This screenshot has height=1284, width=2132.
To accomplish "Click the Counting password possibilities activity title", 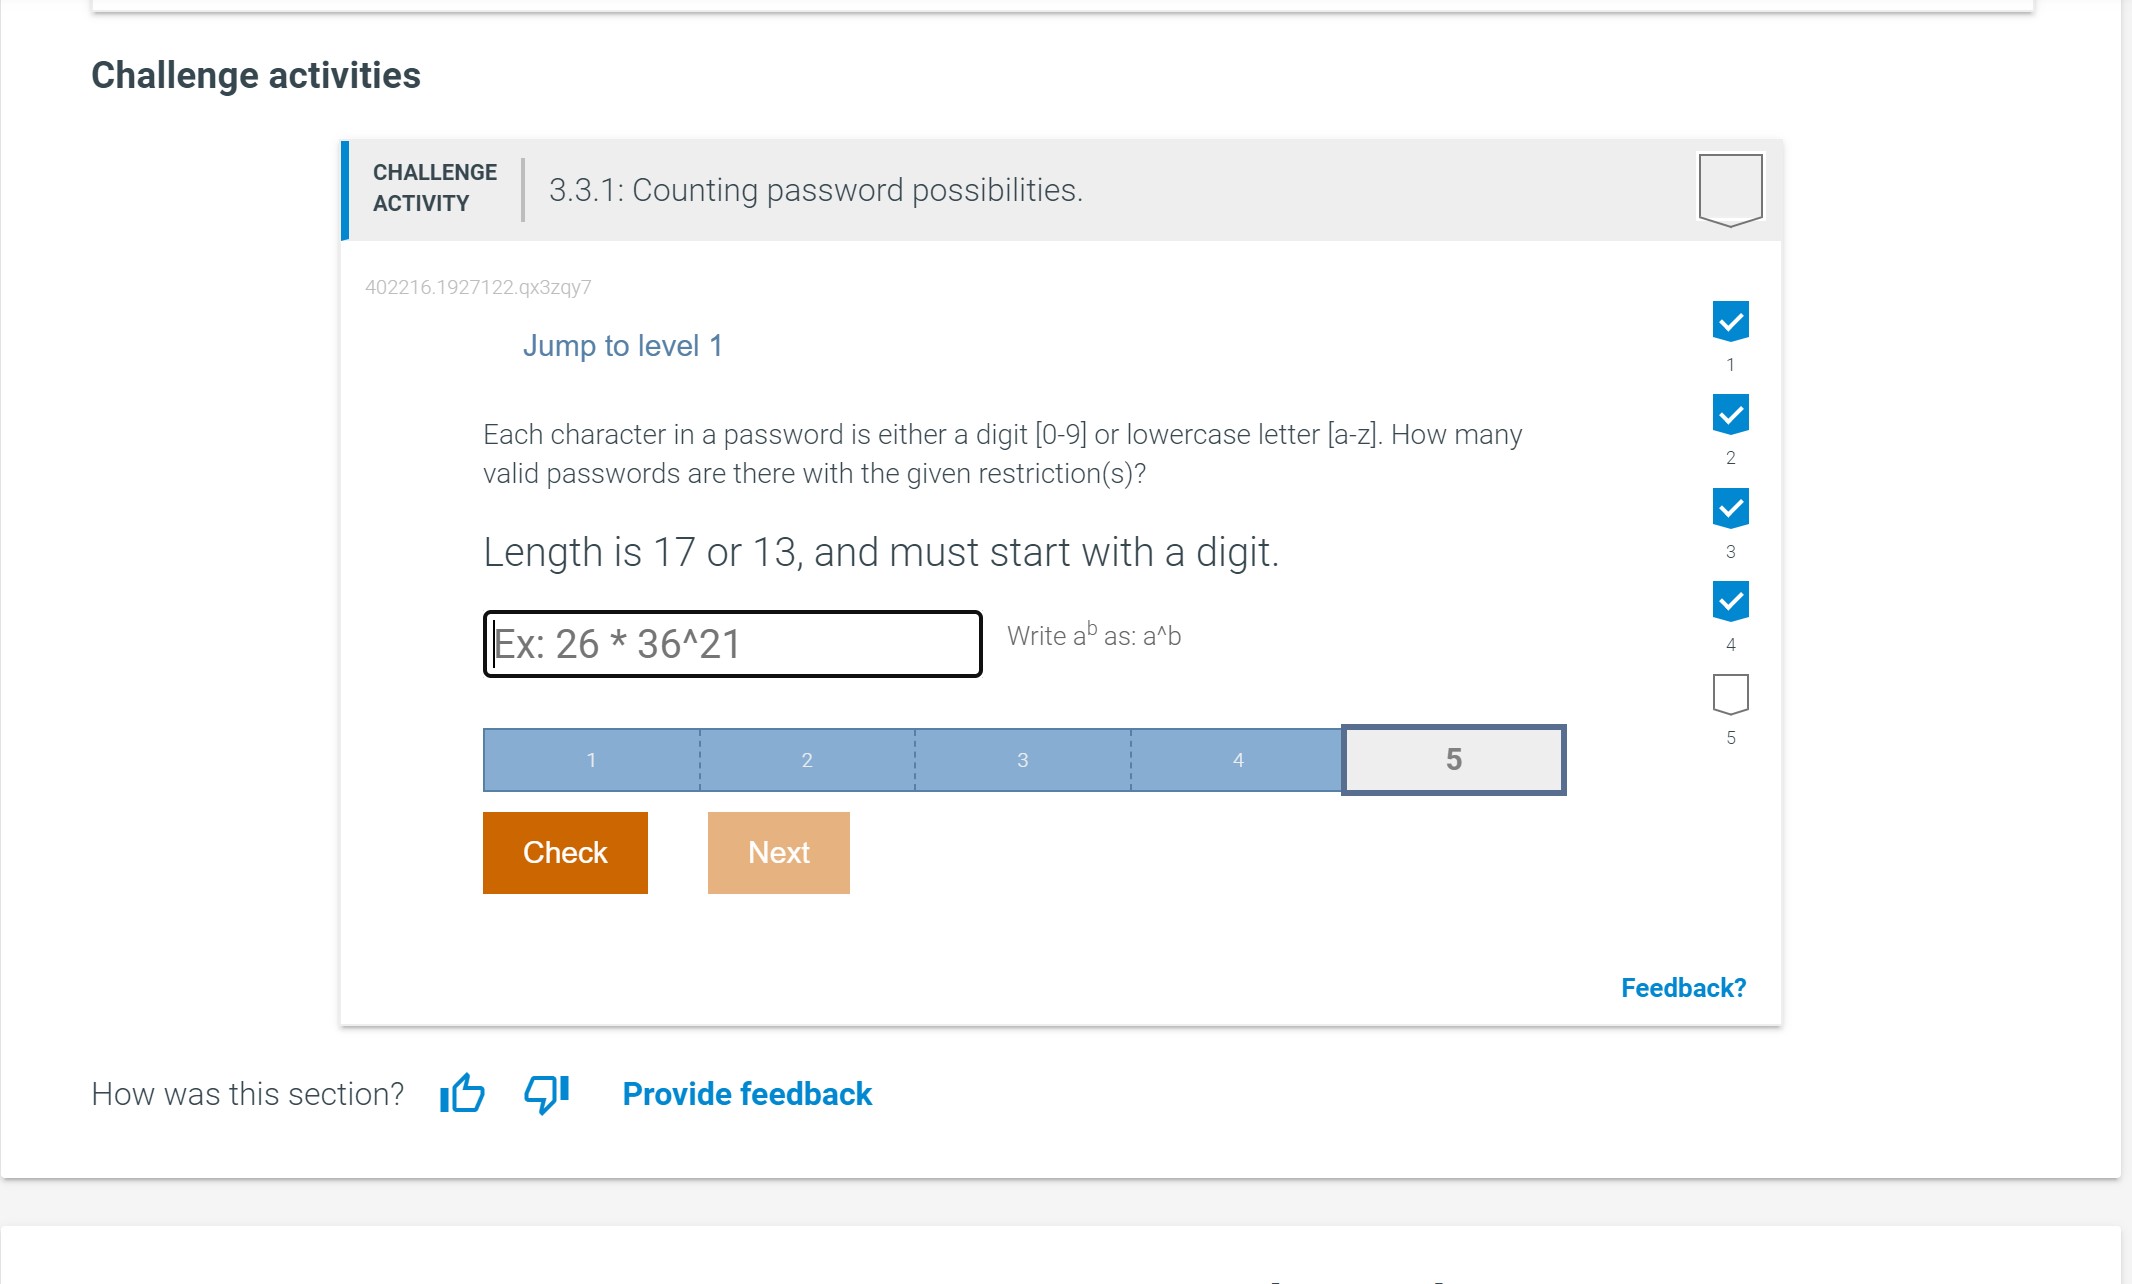I will coord(815,190).
